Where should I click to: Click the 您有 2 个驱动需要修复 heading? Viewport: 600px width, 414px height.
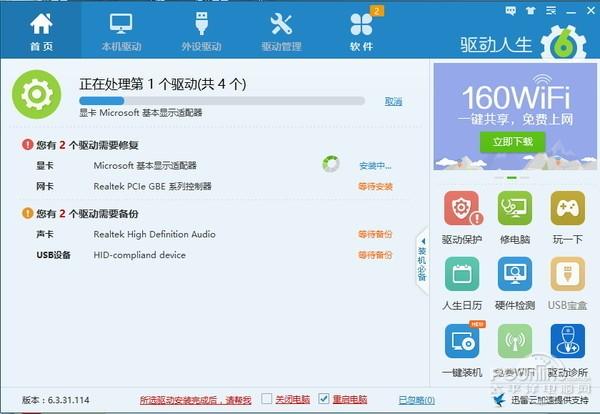(x=87, y=145)
